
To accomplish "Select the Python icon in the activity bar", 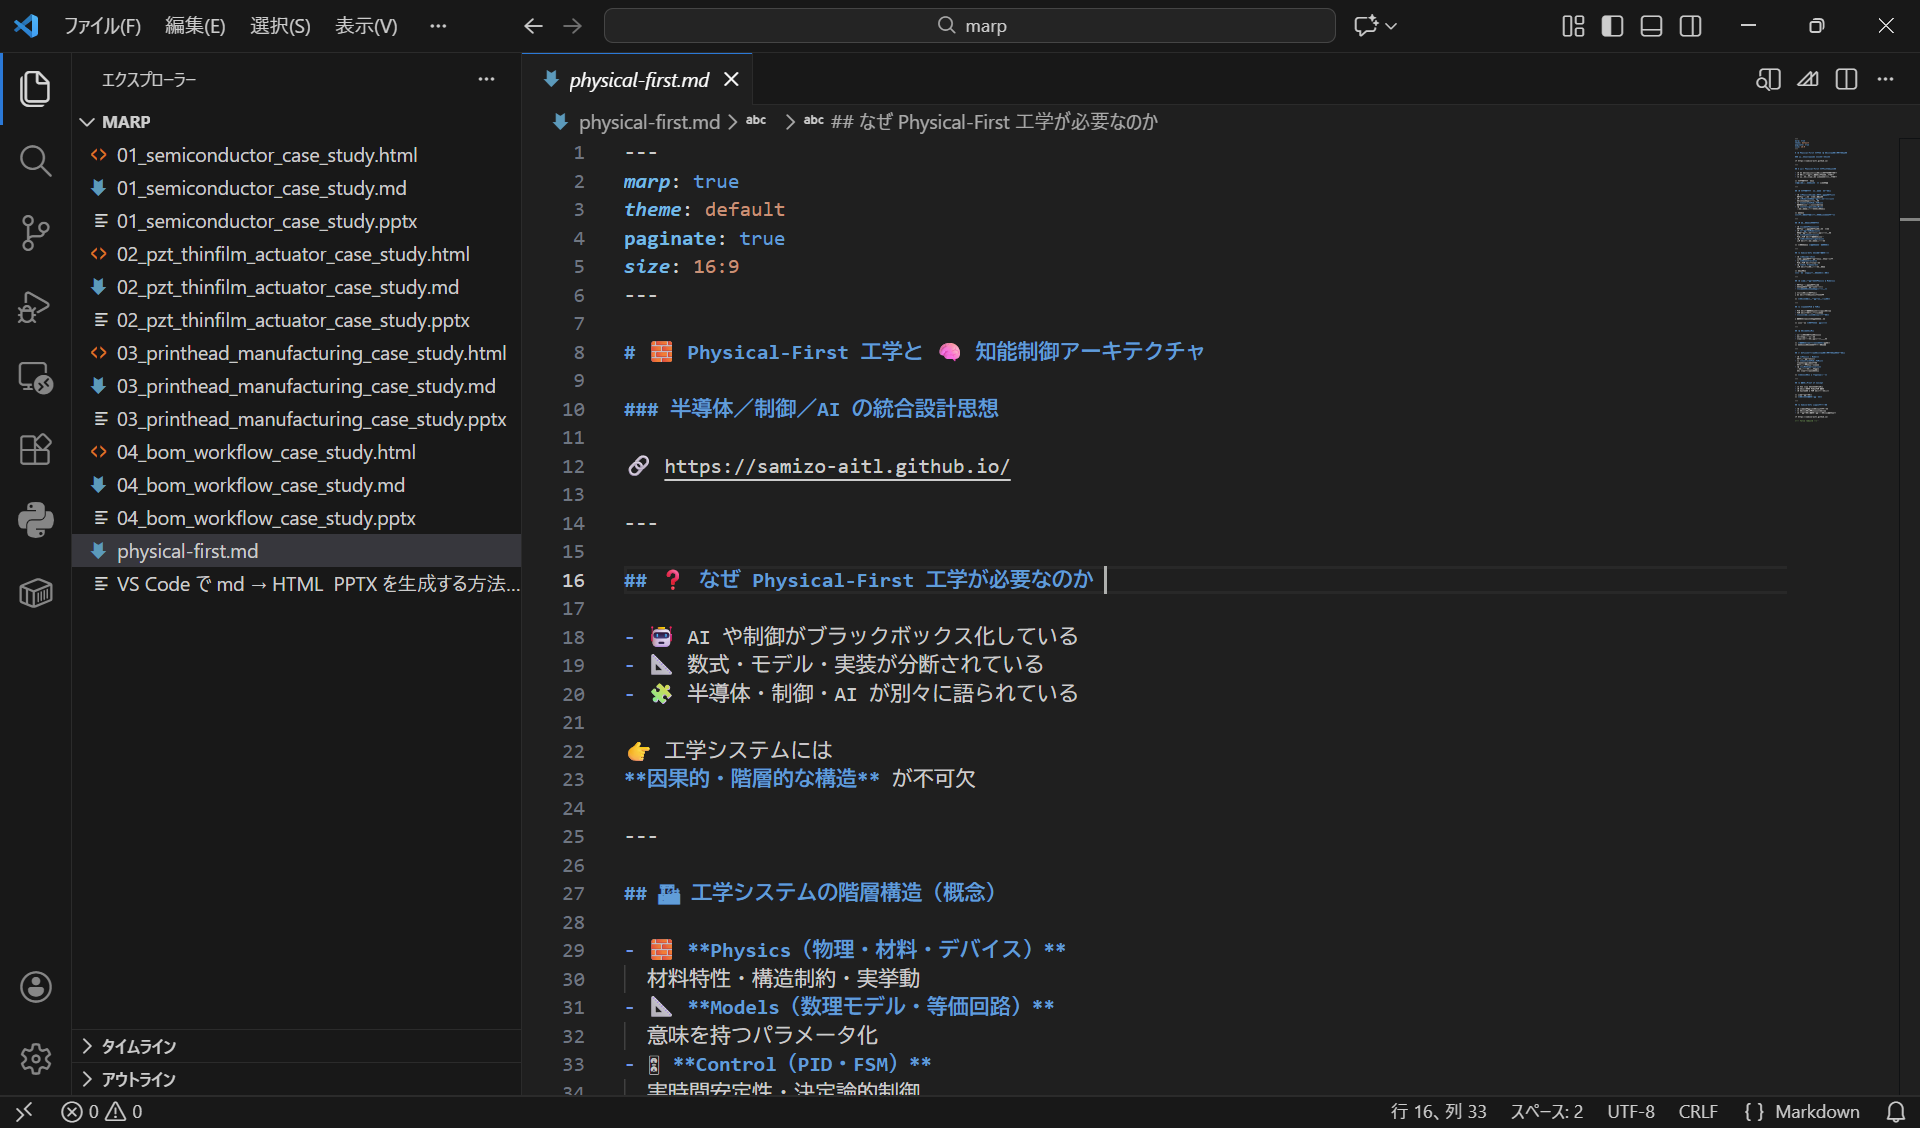I will tap(36, 519).
